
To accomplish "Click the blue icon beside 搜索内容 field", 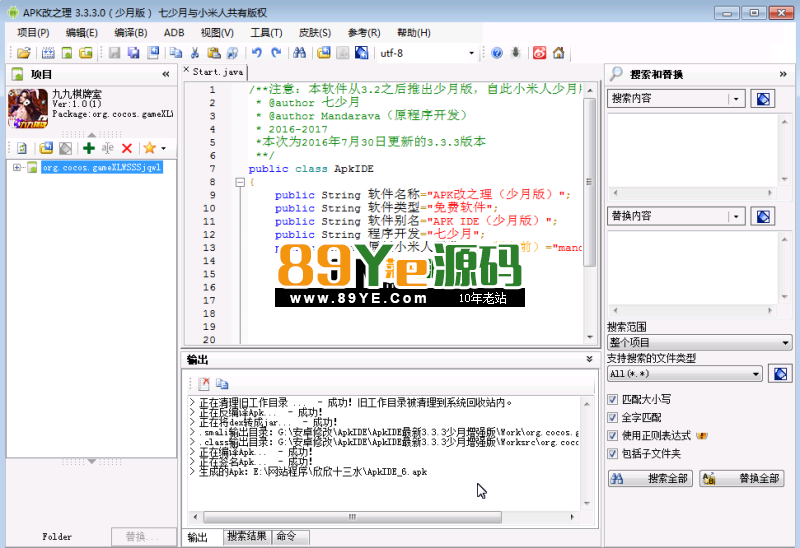I will tap(763, 98).
